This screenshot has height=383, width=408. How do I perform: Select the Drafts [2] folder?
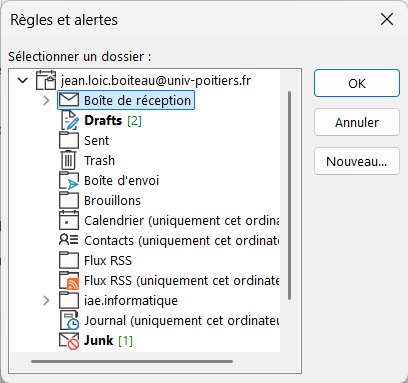(x=113, y=120)
